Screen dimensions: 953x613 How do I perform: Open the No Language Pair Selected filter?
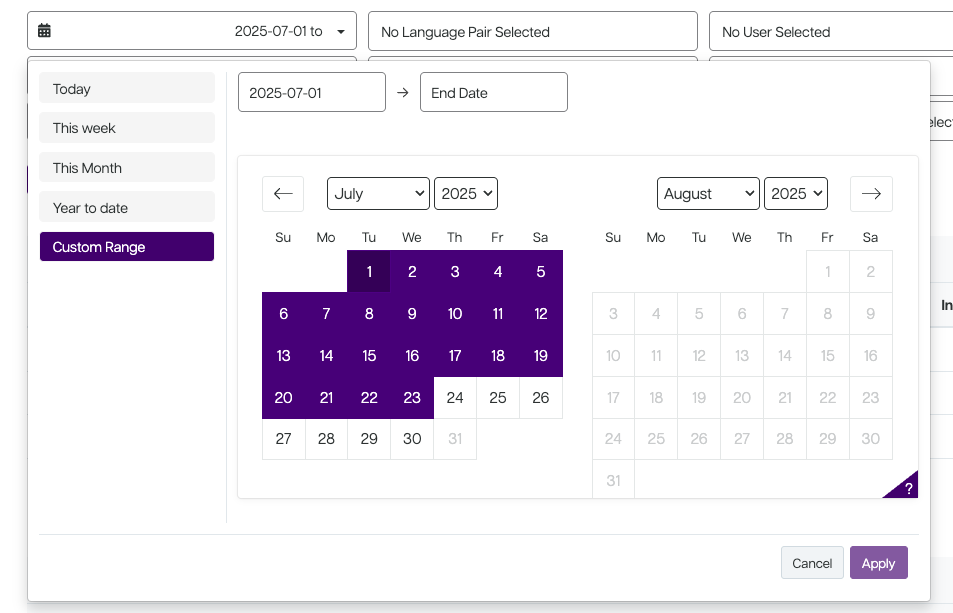point(532,32)
